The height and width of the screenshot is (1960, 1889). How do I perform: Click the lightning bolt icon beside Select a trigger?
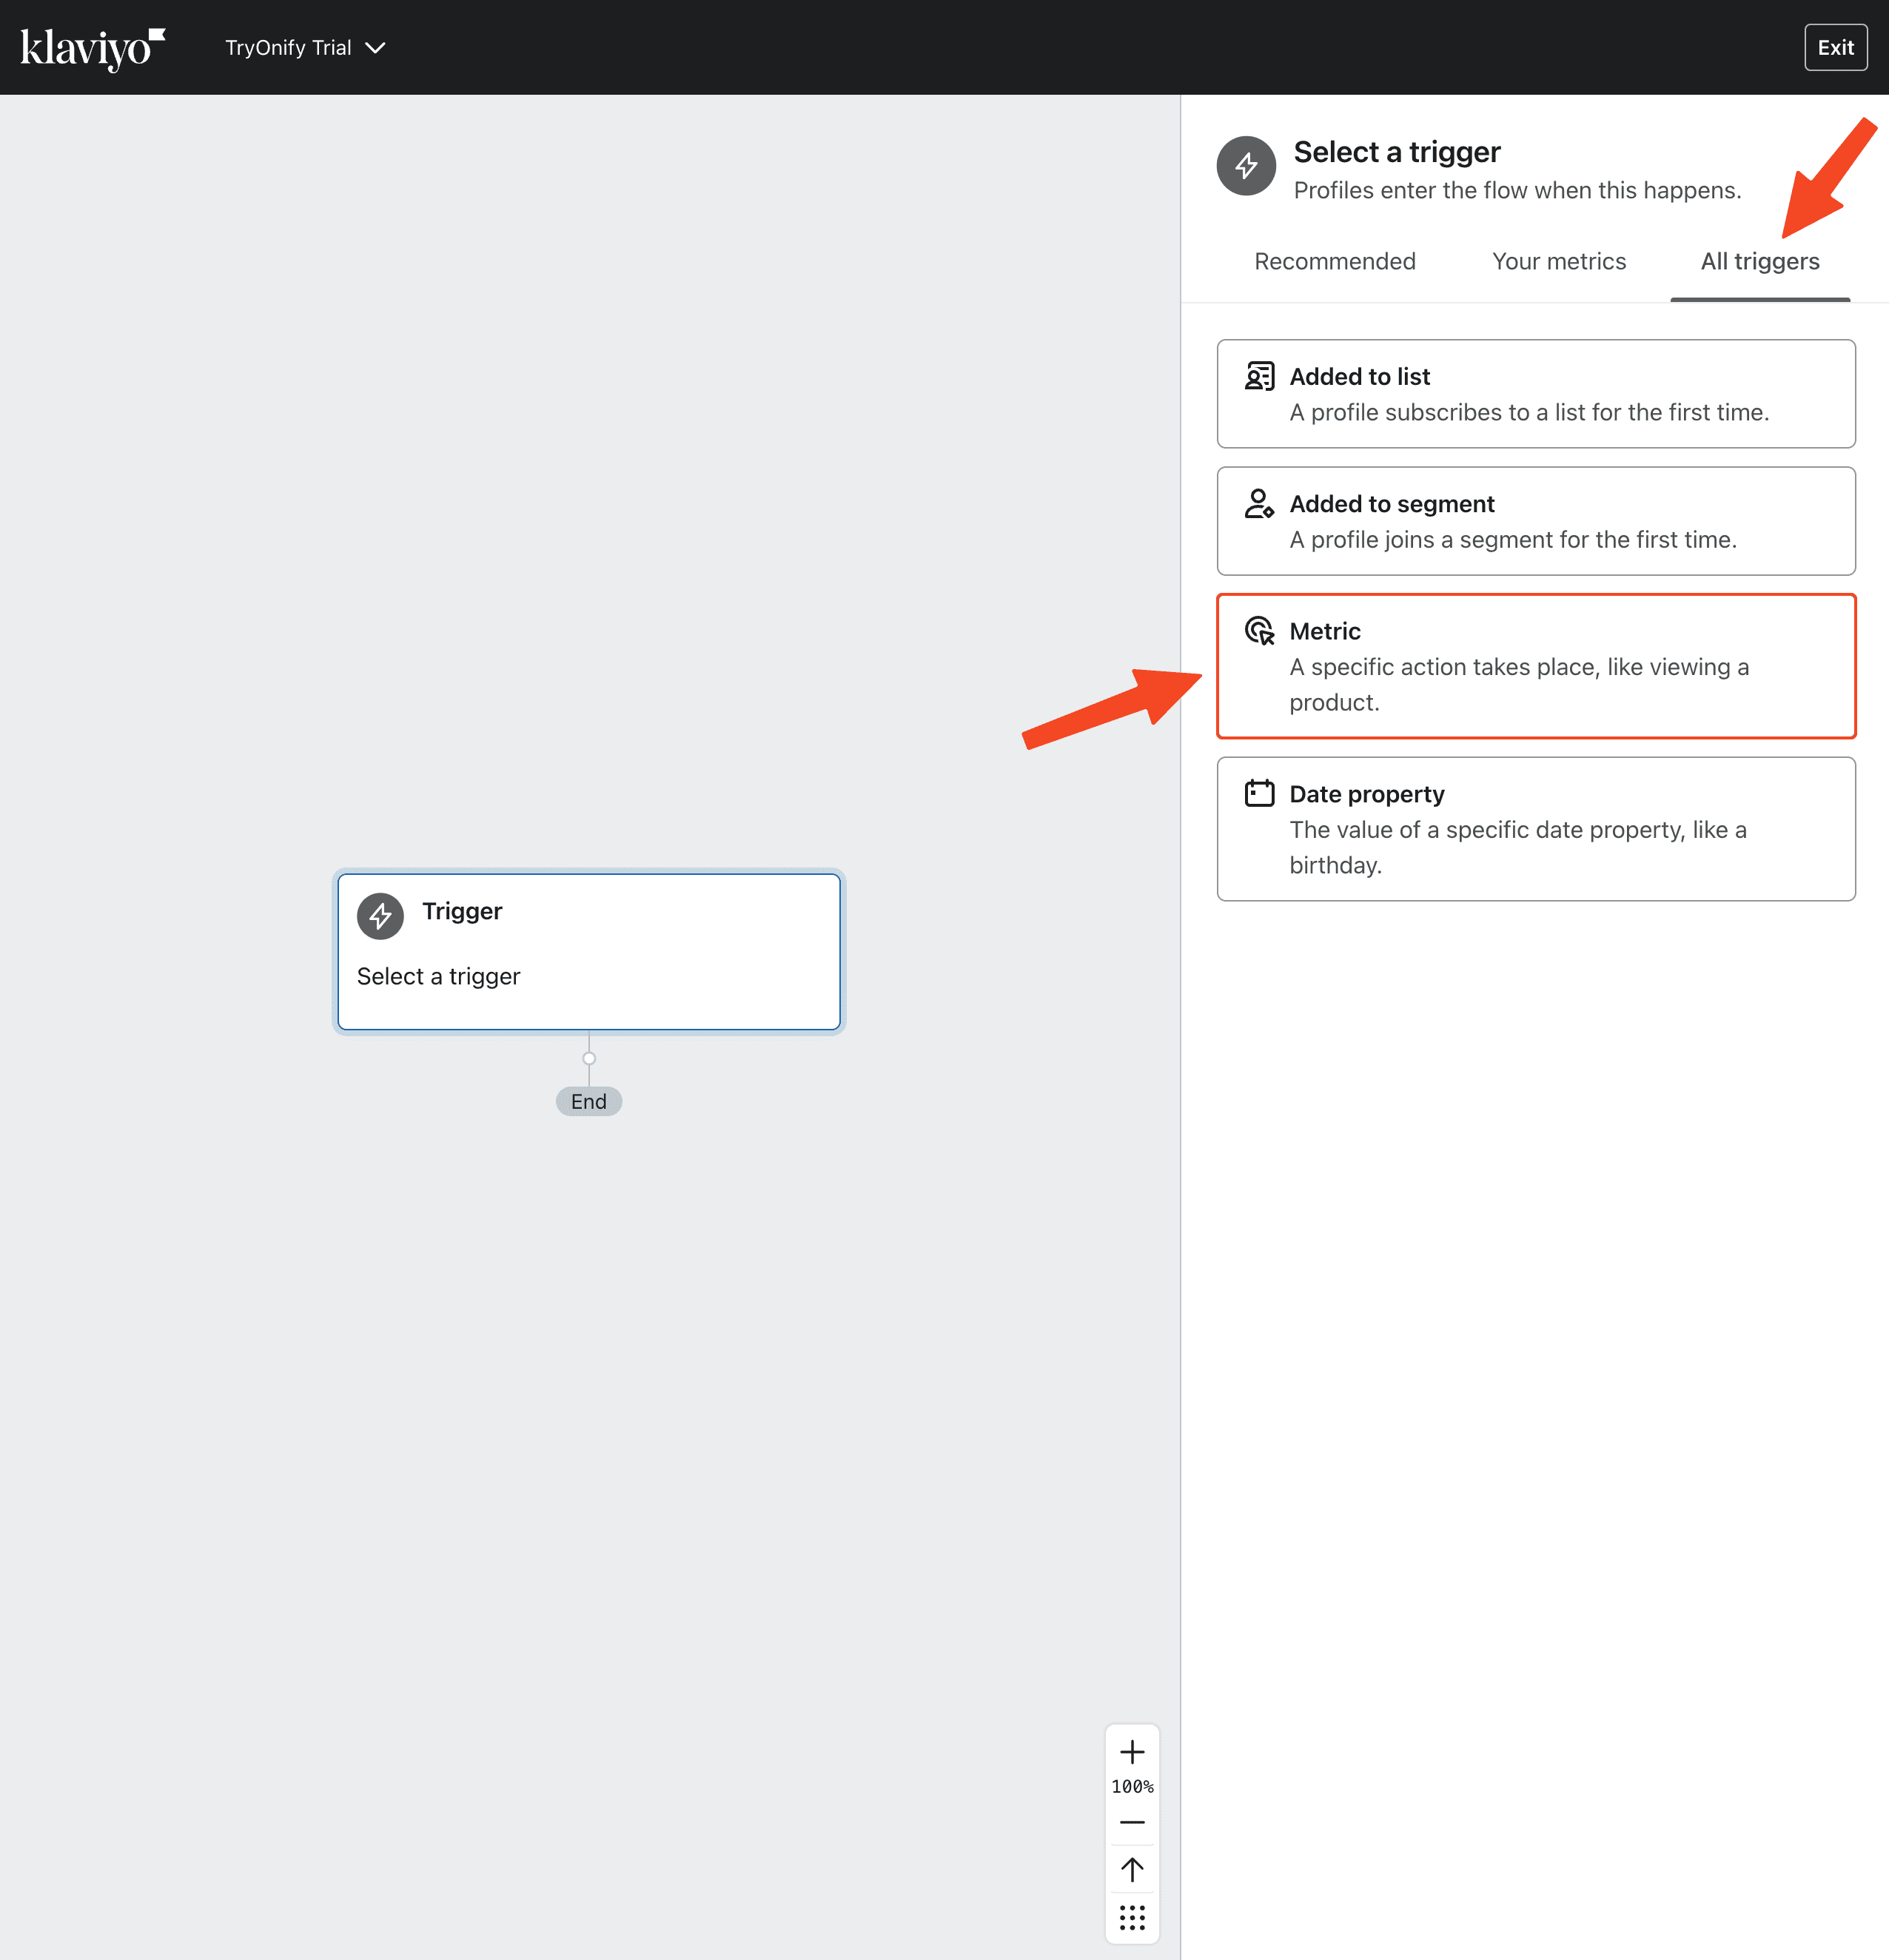1246,166
